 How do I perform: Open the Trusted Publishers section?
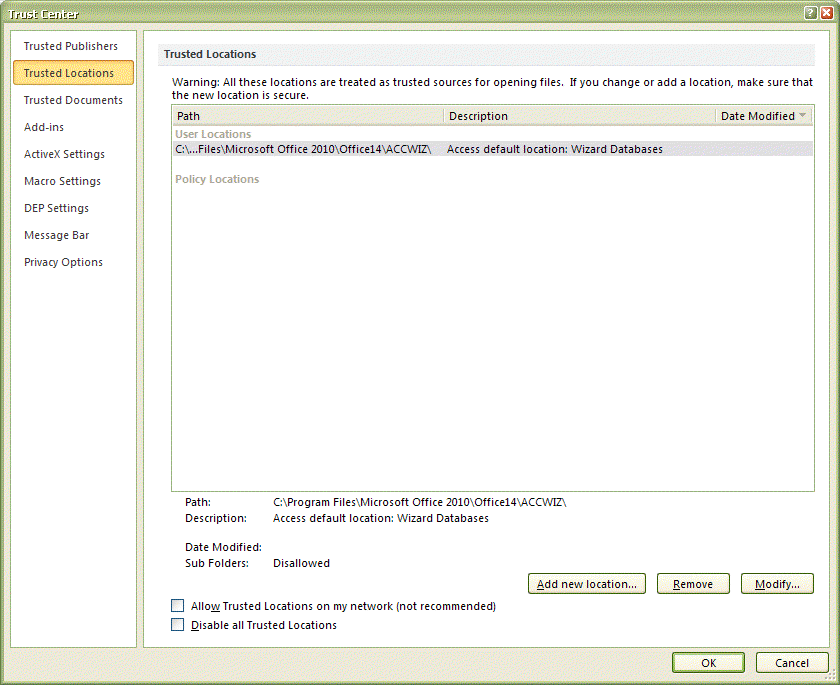[71, 46]
